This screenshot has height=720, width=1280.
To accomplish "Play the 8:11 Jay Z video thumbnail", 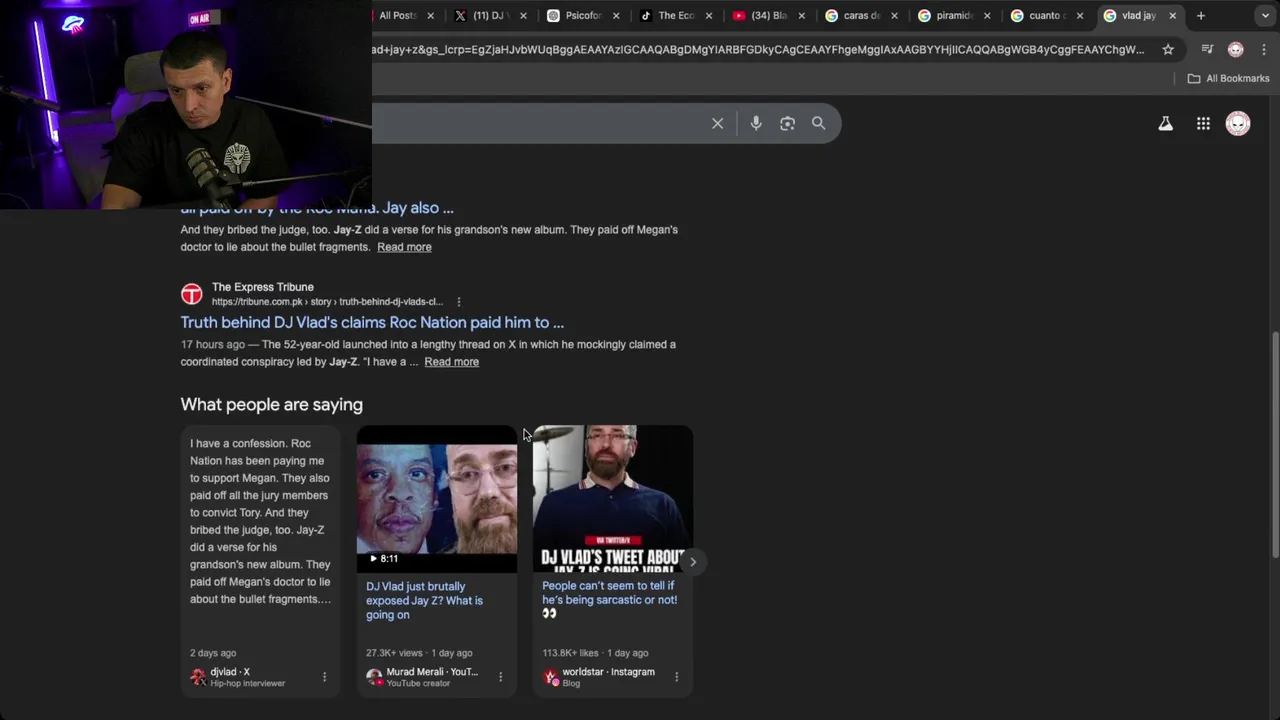I will tap(437, 499).
